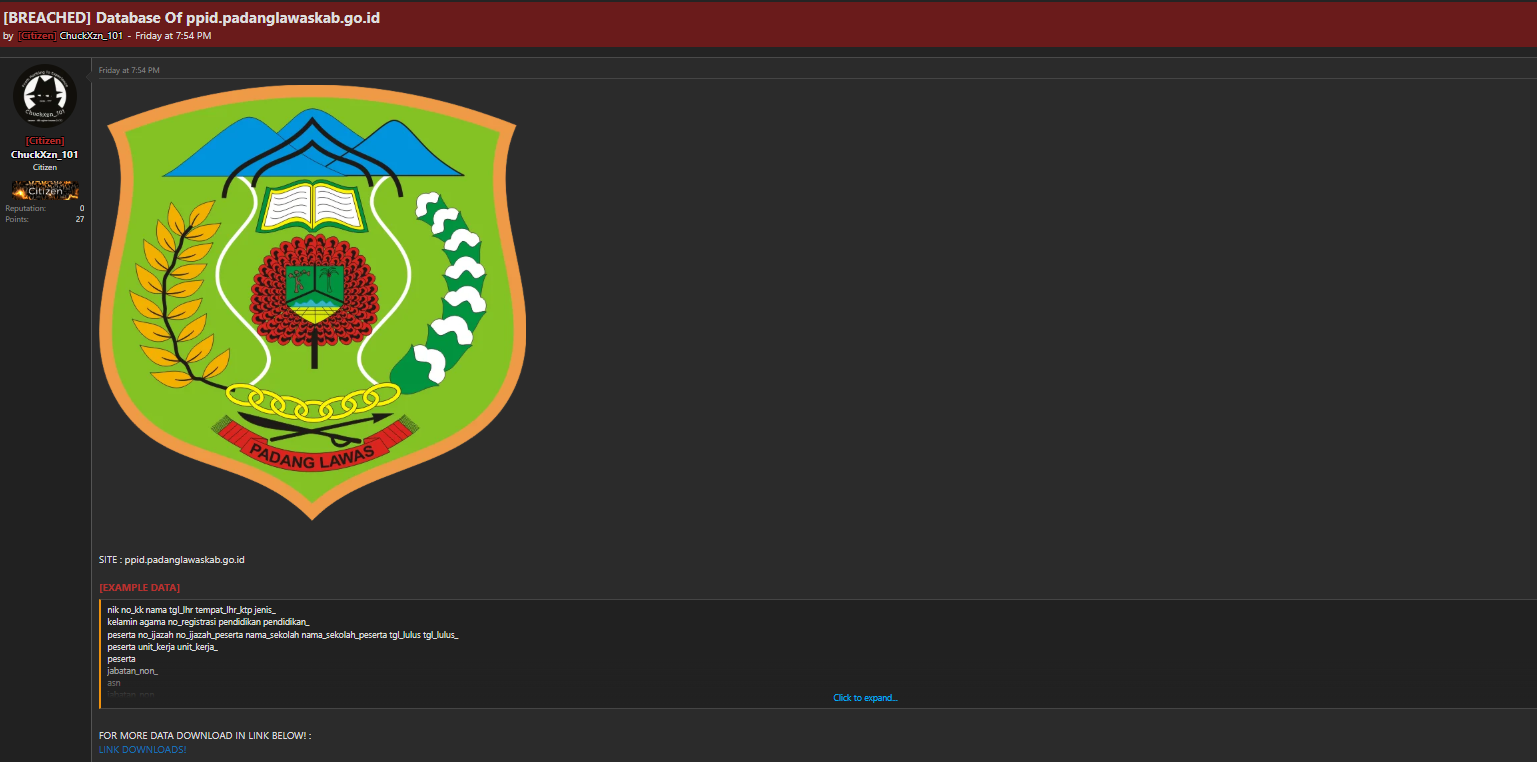
Task: Click the Citizen rank badge image
Action: [x=45, y=190]
